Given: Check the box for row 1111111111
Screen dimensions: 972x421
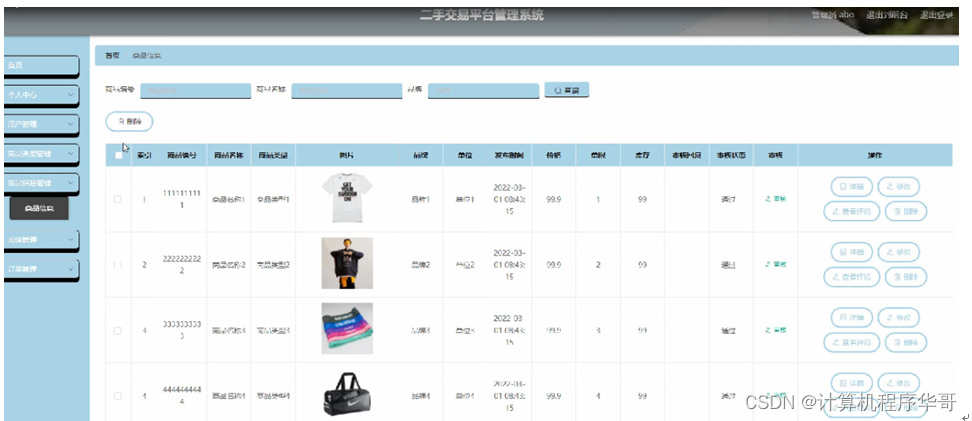Looking at the screenshot, I should [x=118, y=200].
